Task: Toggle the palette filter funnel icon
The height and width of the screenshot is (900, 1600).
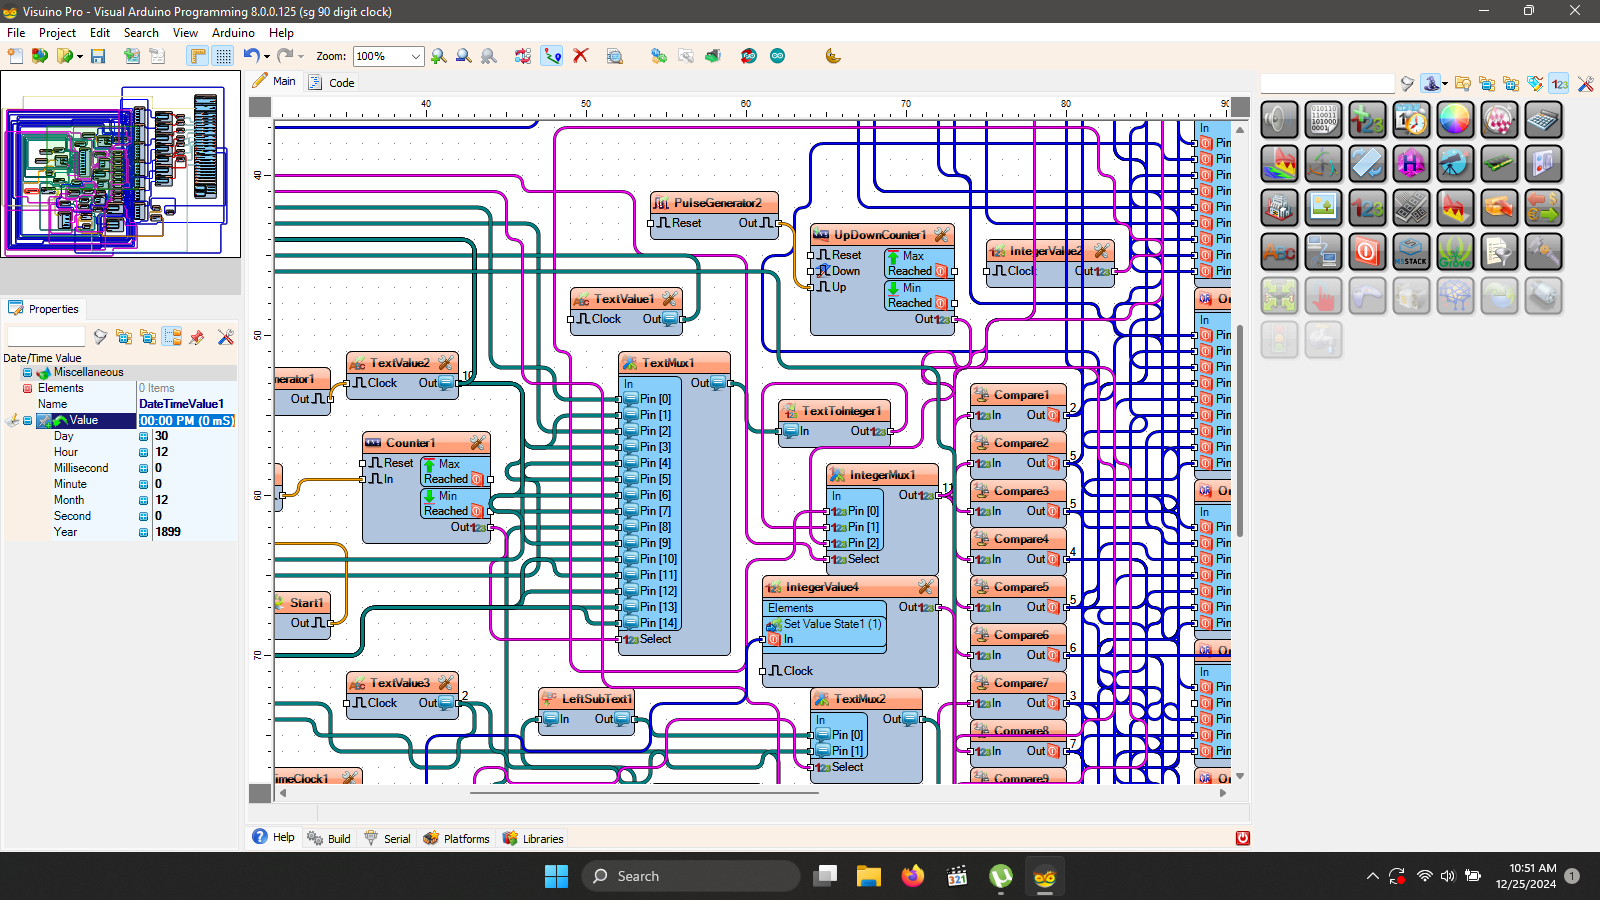Action: point(1407,84)
